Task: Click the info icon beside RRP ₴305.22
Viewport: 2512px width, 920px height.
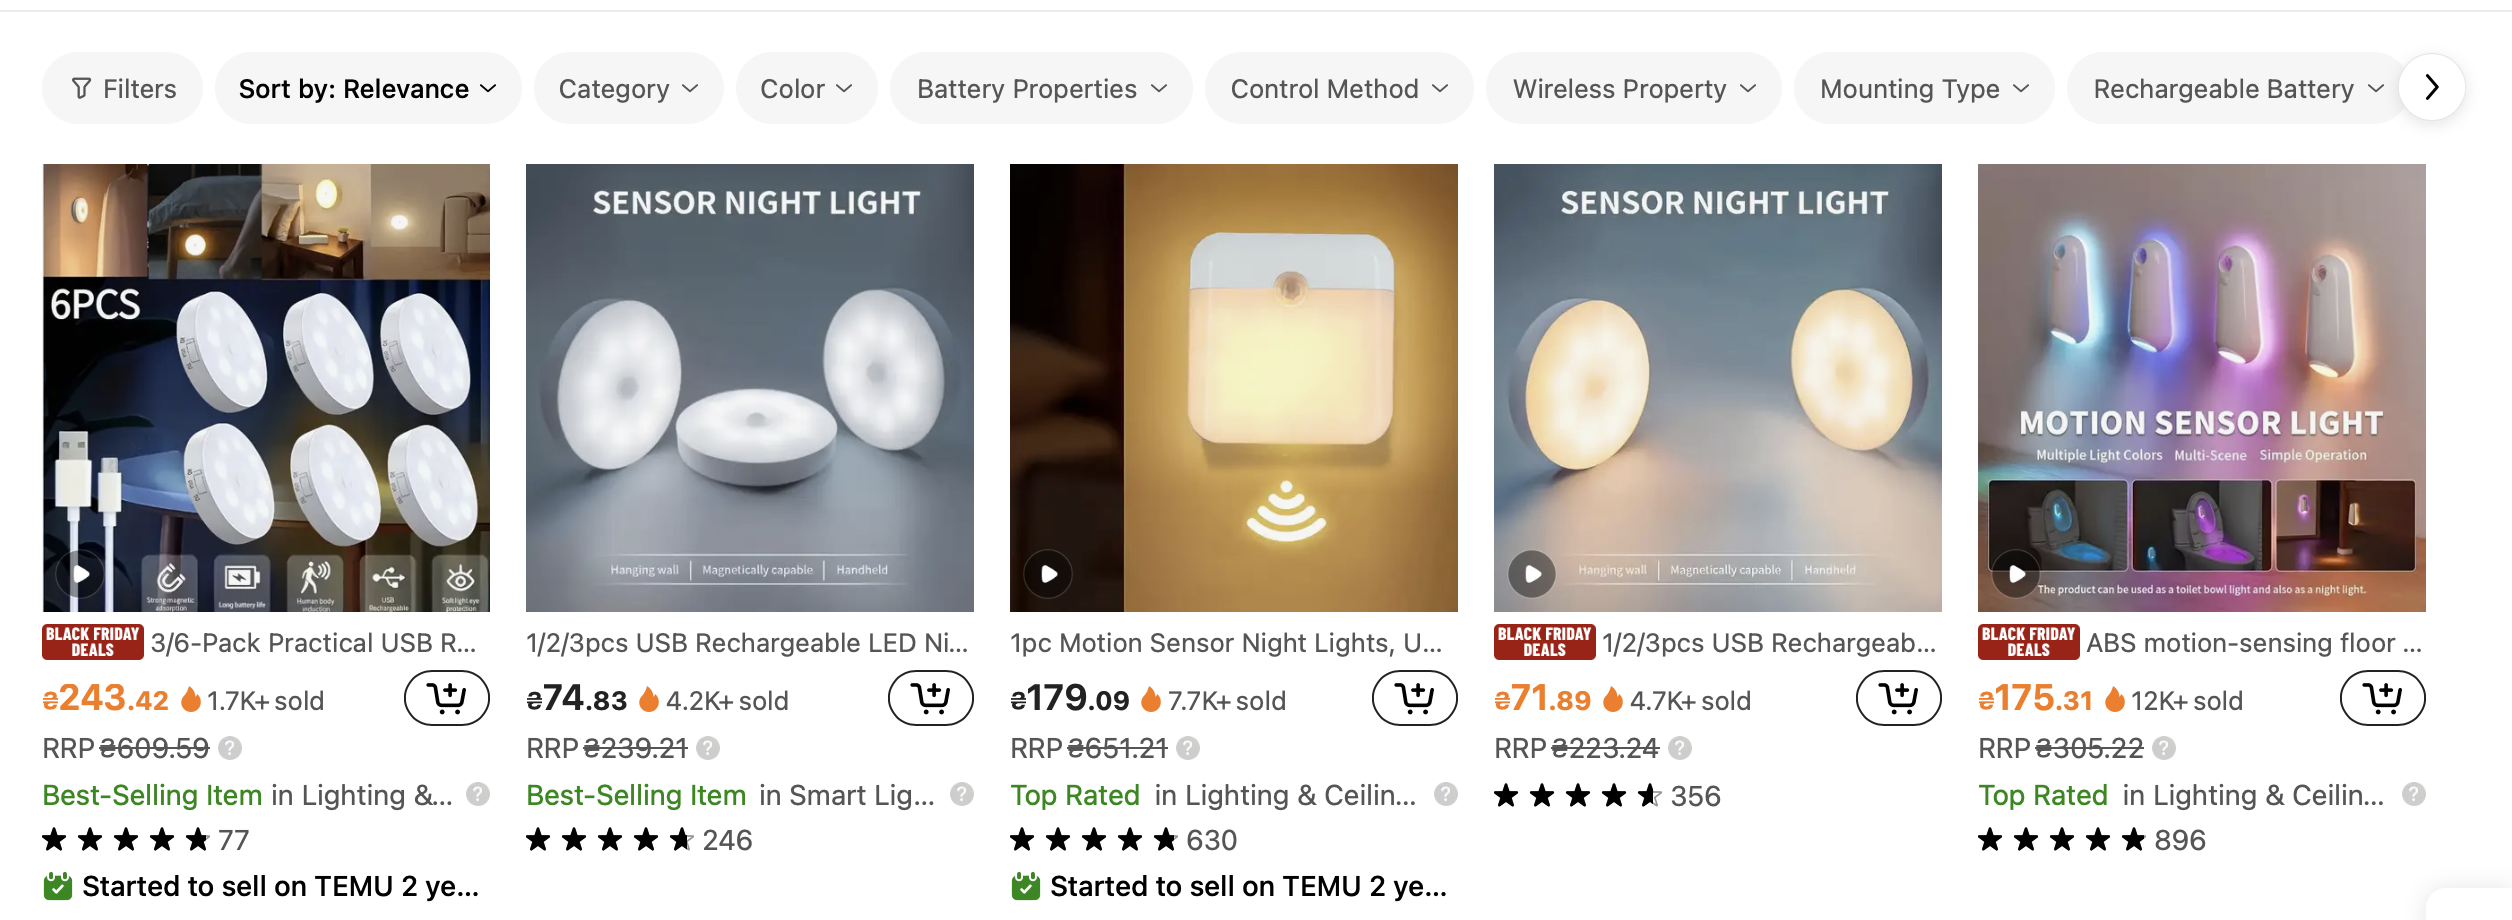Action: (x=2164, y=748)
